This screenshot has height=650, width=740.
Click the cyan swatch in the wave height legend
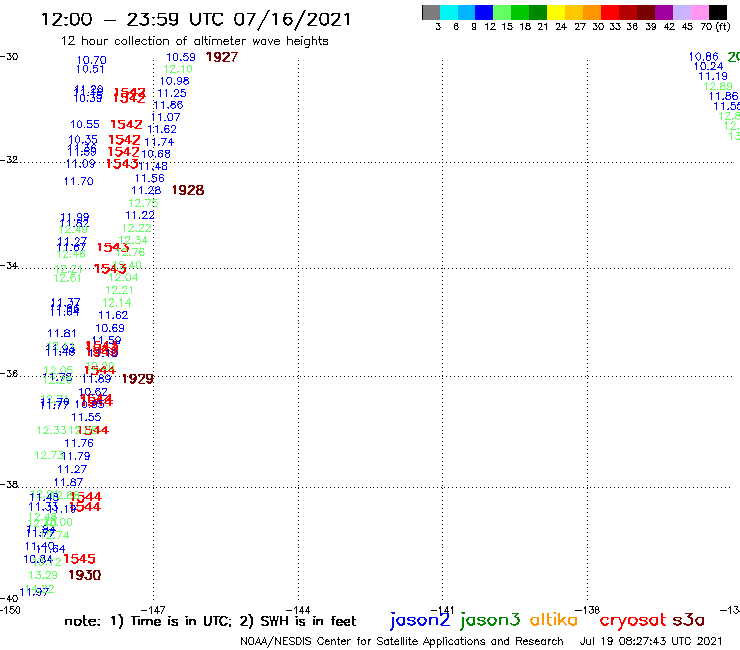(x=449, y=12)
